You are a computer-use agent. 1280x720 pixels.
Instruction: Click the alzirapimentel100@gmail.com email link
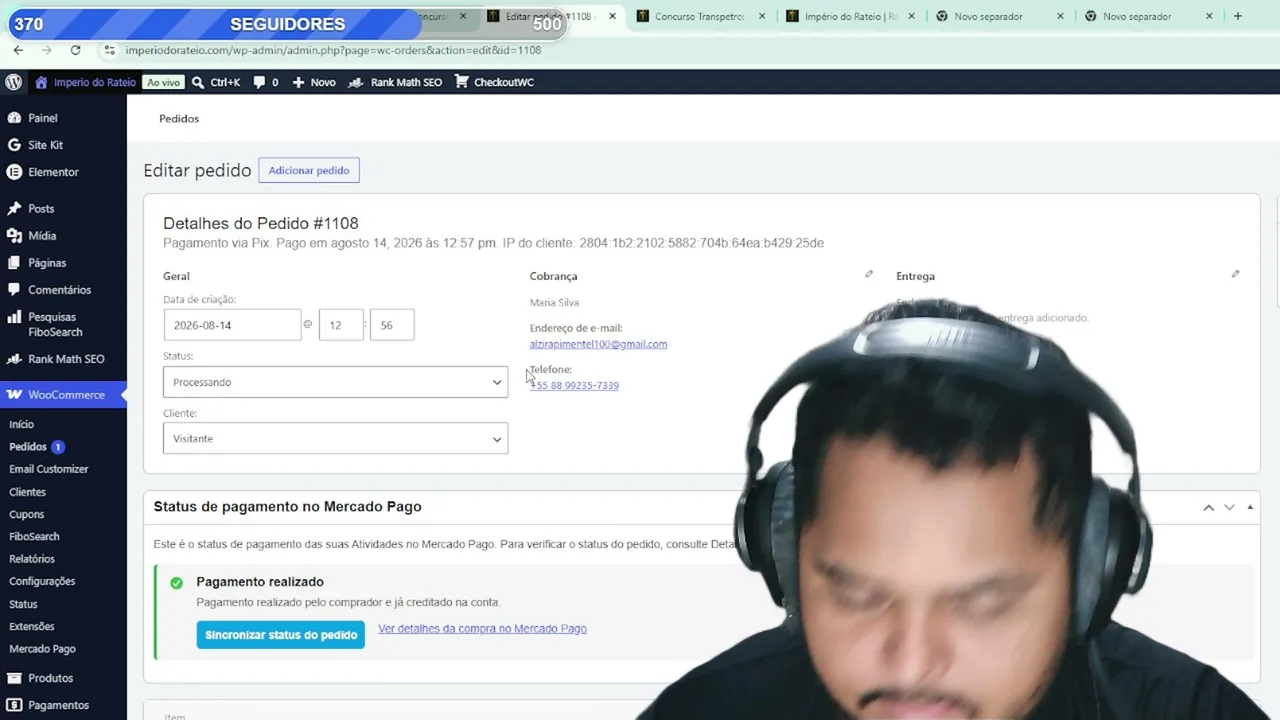tap(598, 344)
